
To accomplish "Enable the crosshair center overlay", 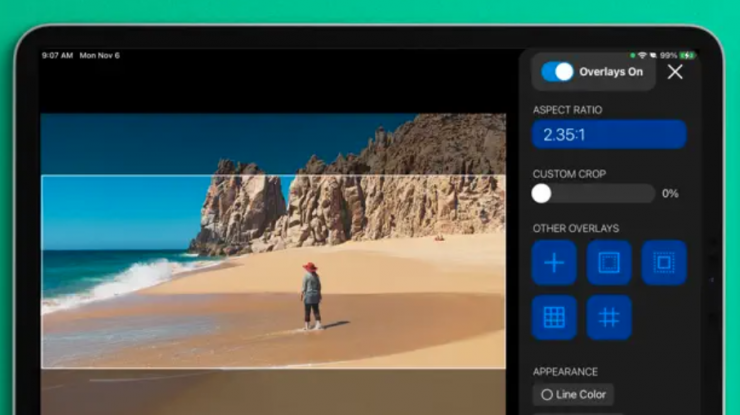I will click(x=554, y=263).
